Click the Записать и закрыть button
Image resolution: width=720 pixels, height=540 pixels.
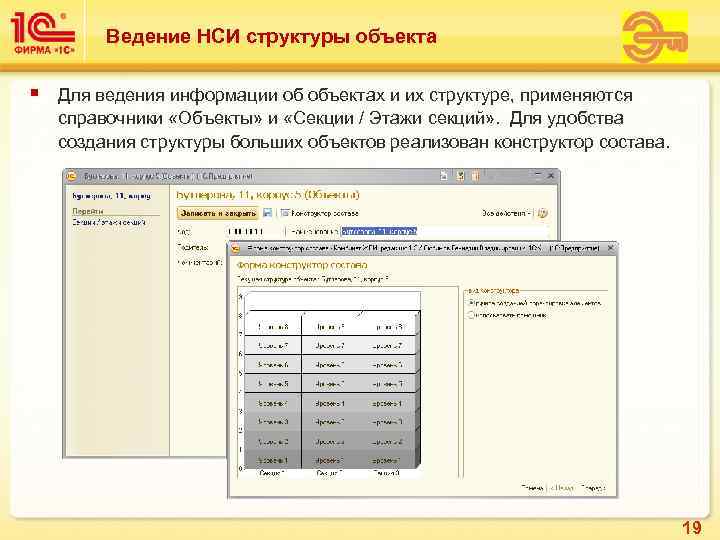point(217,213)
